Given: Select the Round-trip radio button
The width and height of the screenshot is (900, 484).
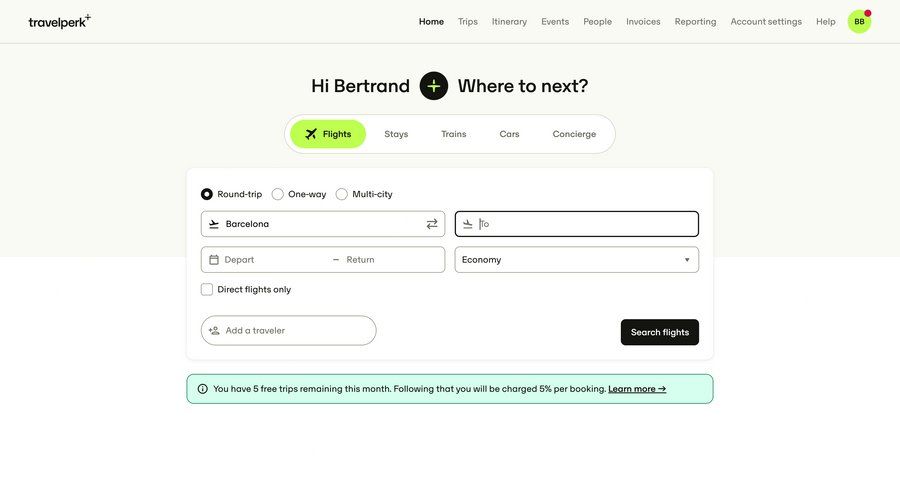Looking at the screenshot, I should (207, 194).
